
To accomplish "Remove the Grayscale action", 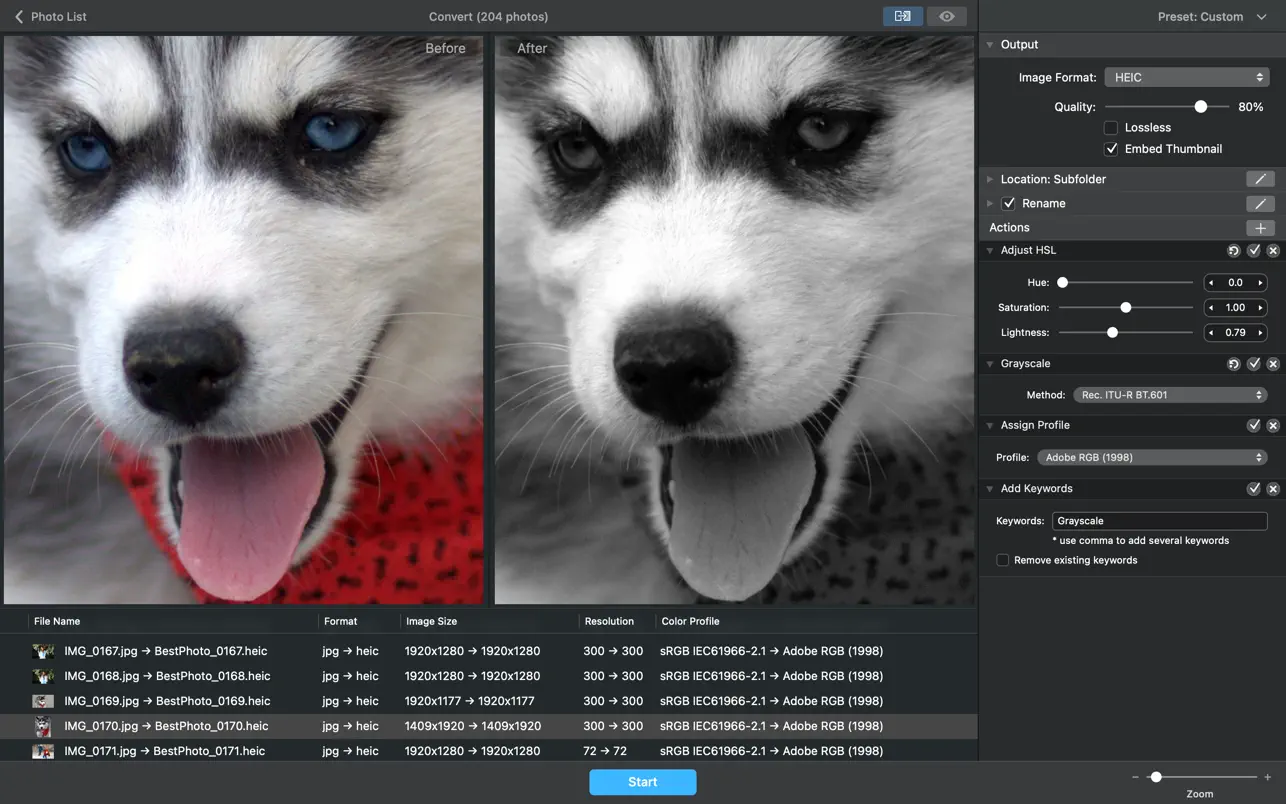I will (x=1273, y=364).
